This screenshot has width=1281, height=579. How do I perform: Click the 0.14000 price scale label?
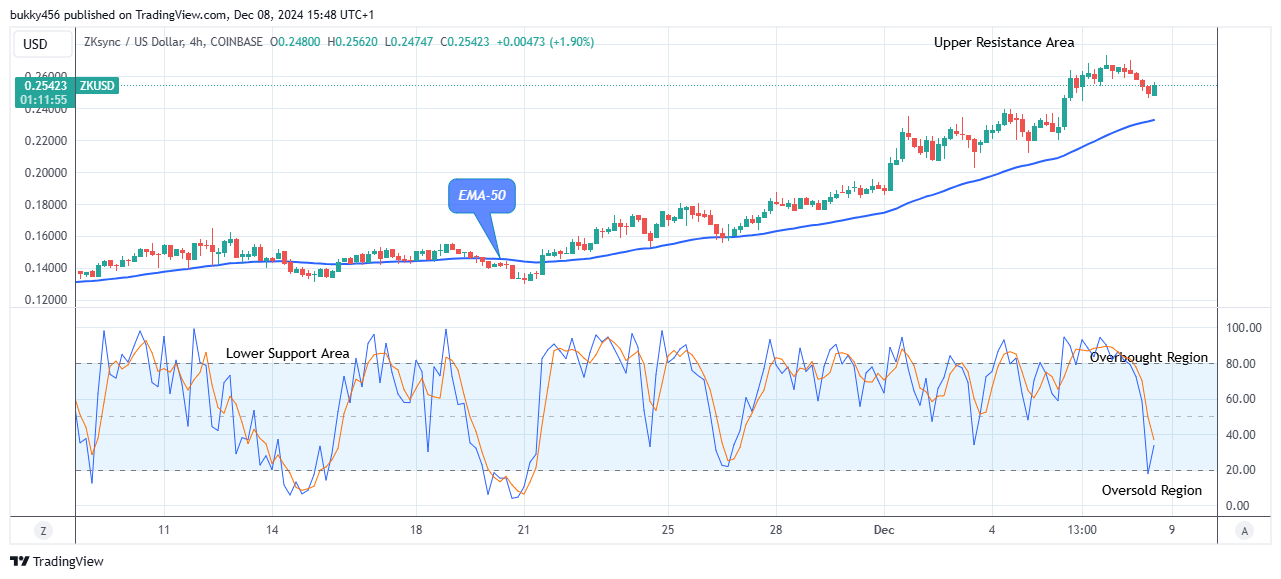pyautogui.click(x=46, y=268)
